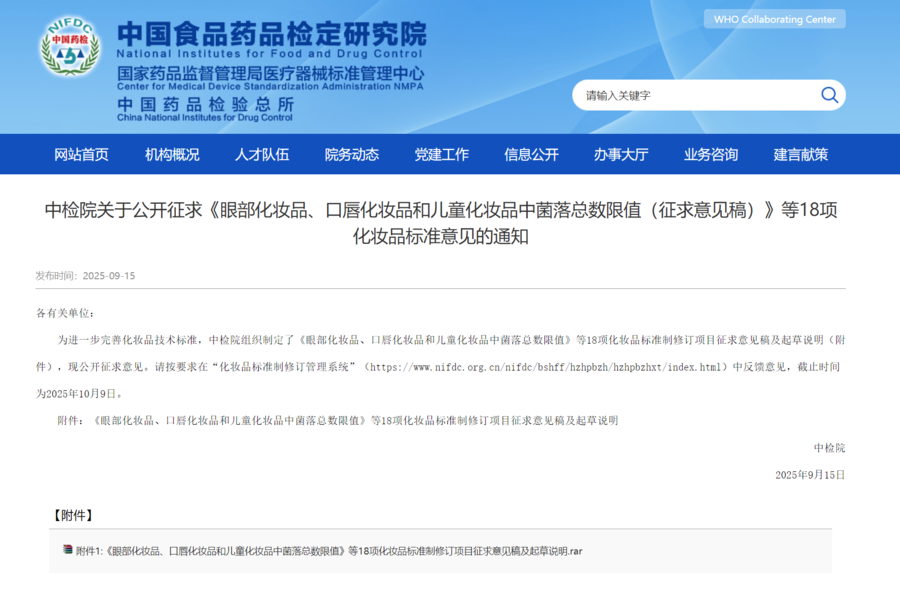Expand the 办事大厅 menu
Viewport: 900px width, 592px height.
coord(621,154)
